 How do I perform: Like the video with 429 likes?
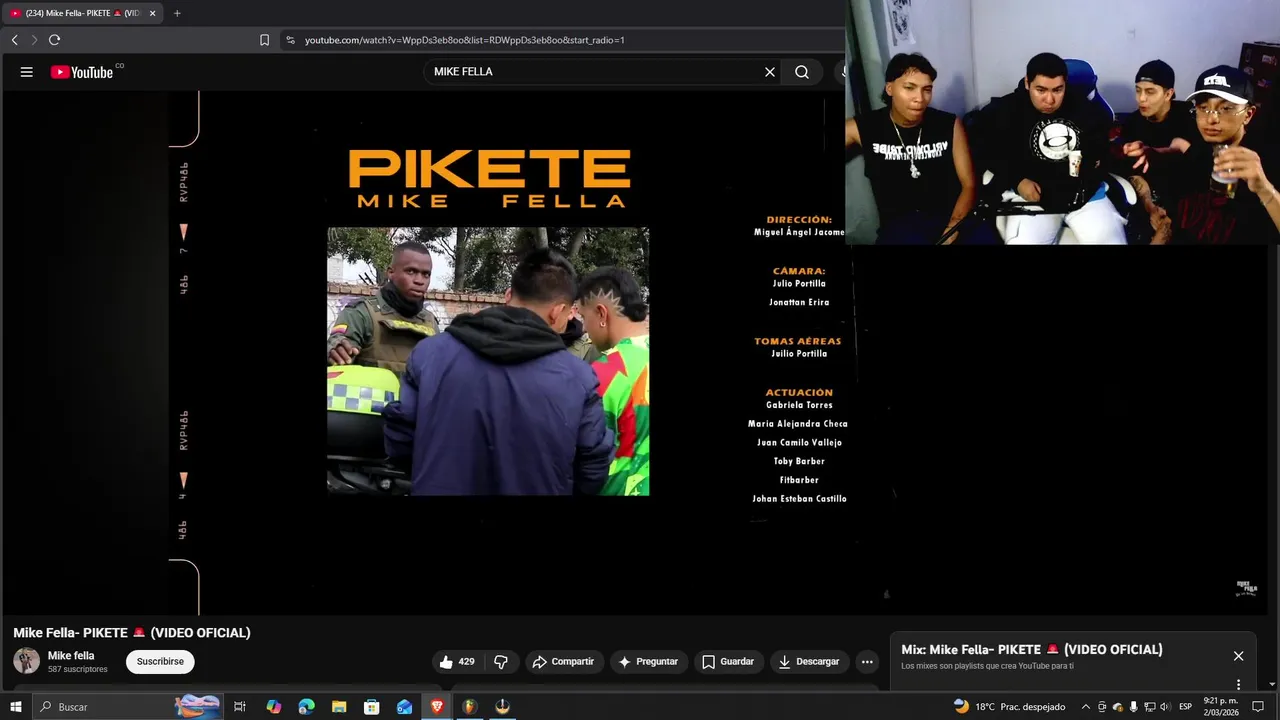click(457, 662)
